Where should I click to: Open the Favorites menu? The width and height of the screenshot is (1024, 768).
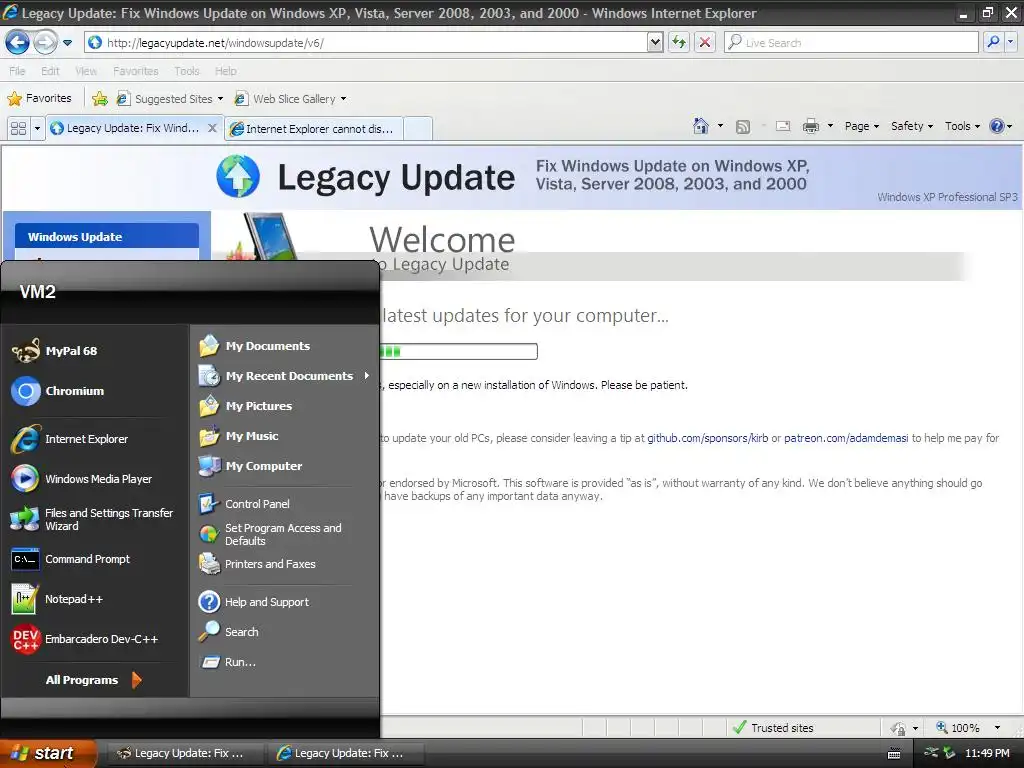[135, 71]
